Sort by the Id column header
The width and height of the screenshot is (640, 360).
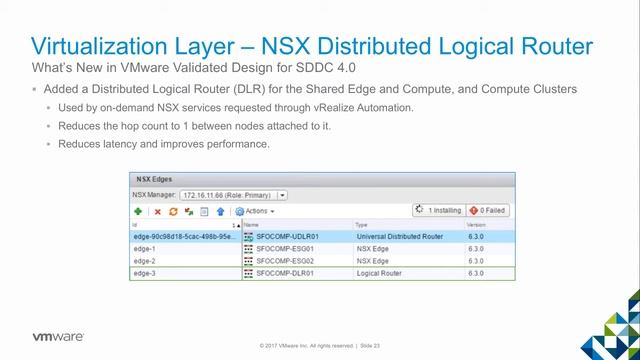pyautogui.click(x=186, y=225)
